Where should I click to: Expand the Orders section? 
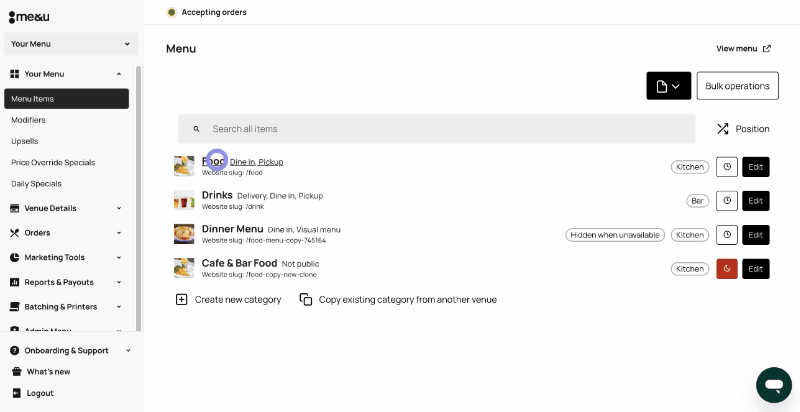66,233
